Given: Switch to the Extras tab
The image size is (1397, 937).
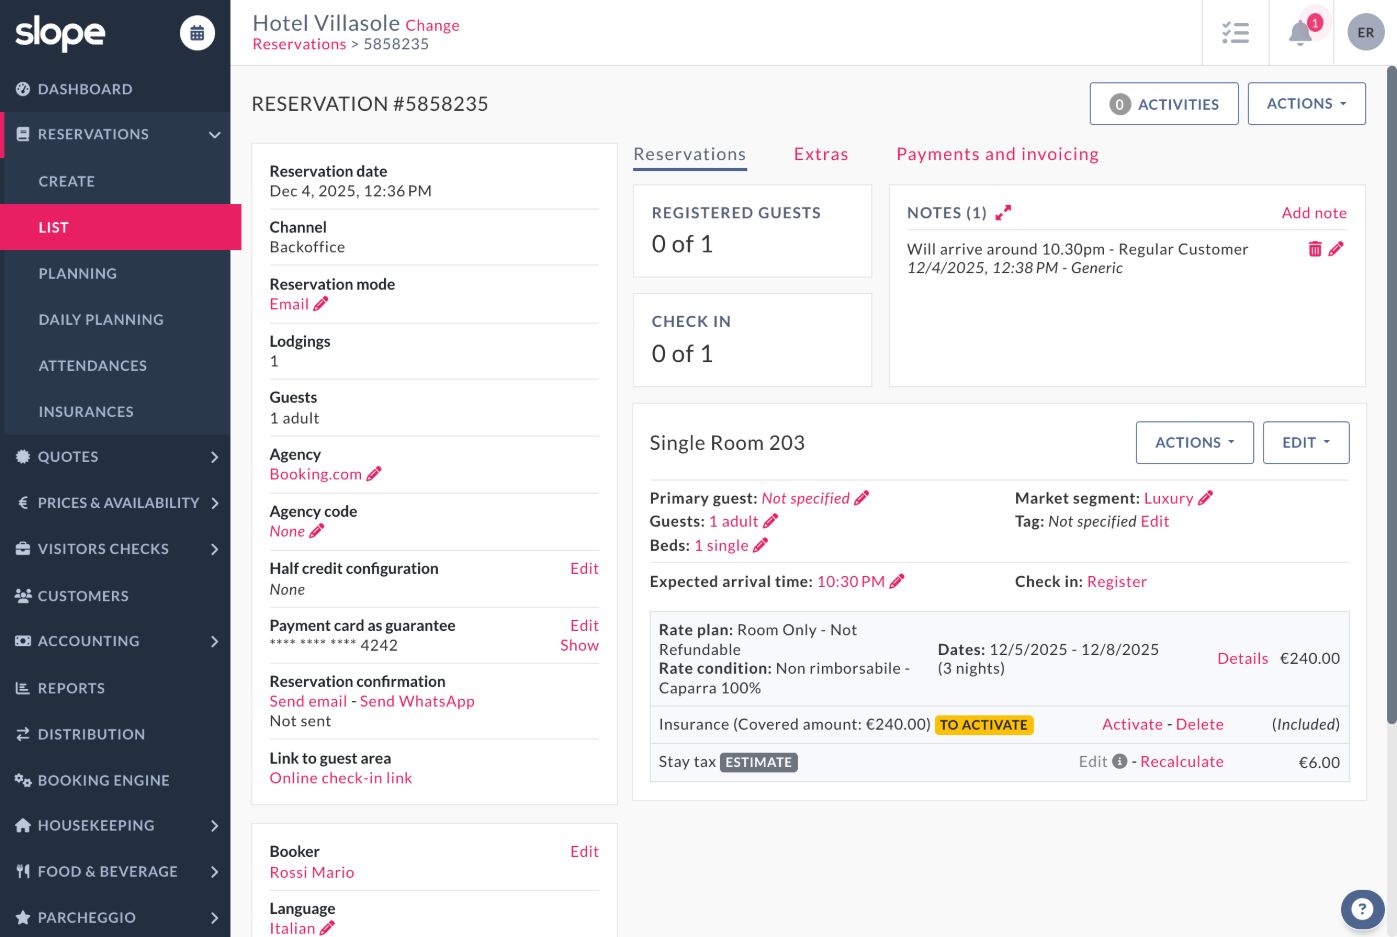Looking at the screenshot, I should point(820,154).
